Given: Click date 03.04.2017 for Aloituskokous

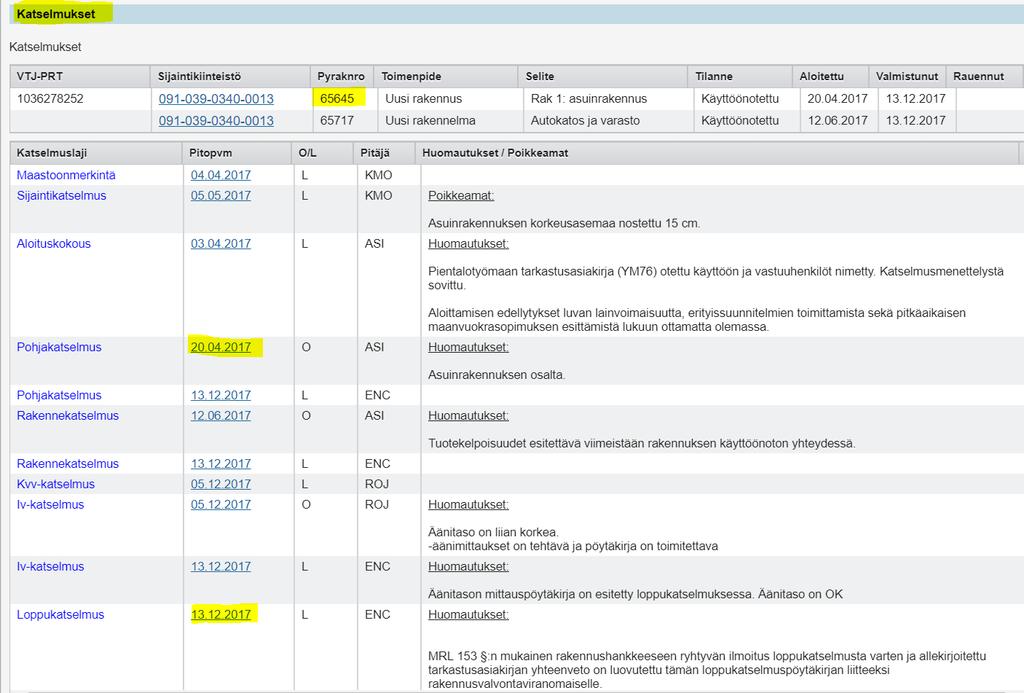Looking at the screenshot, I should click(x=221, y=244).
